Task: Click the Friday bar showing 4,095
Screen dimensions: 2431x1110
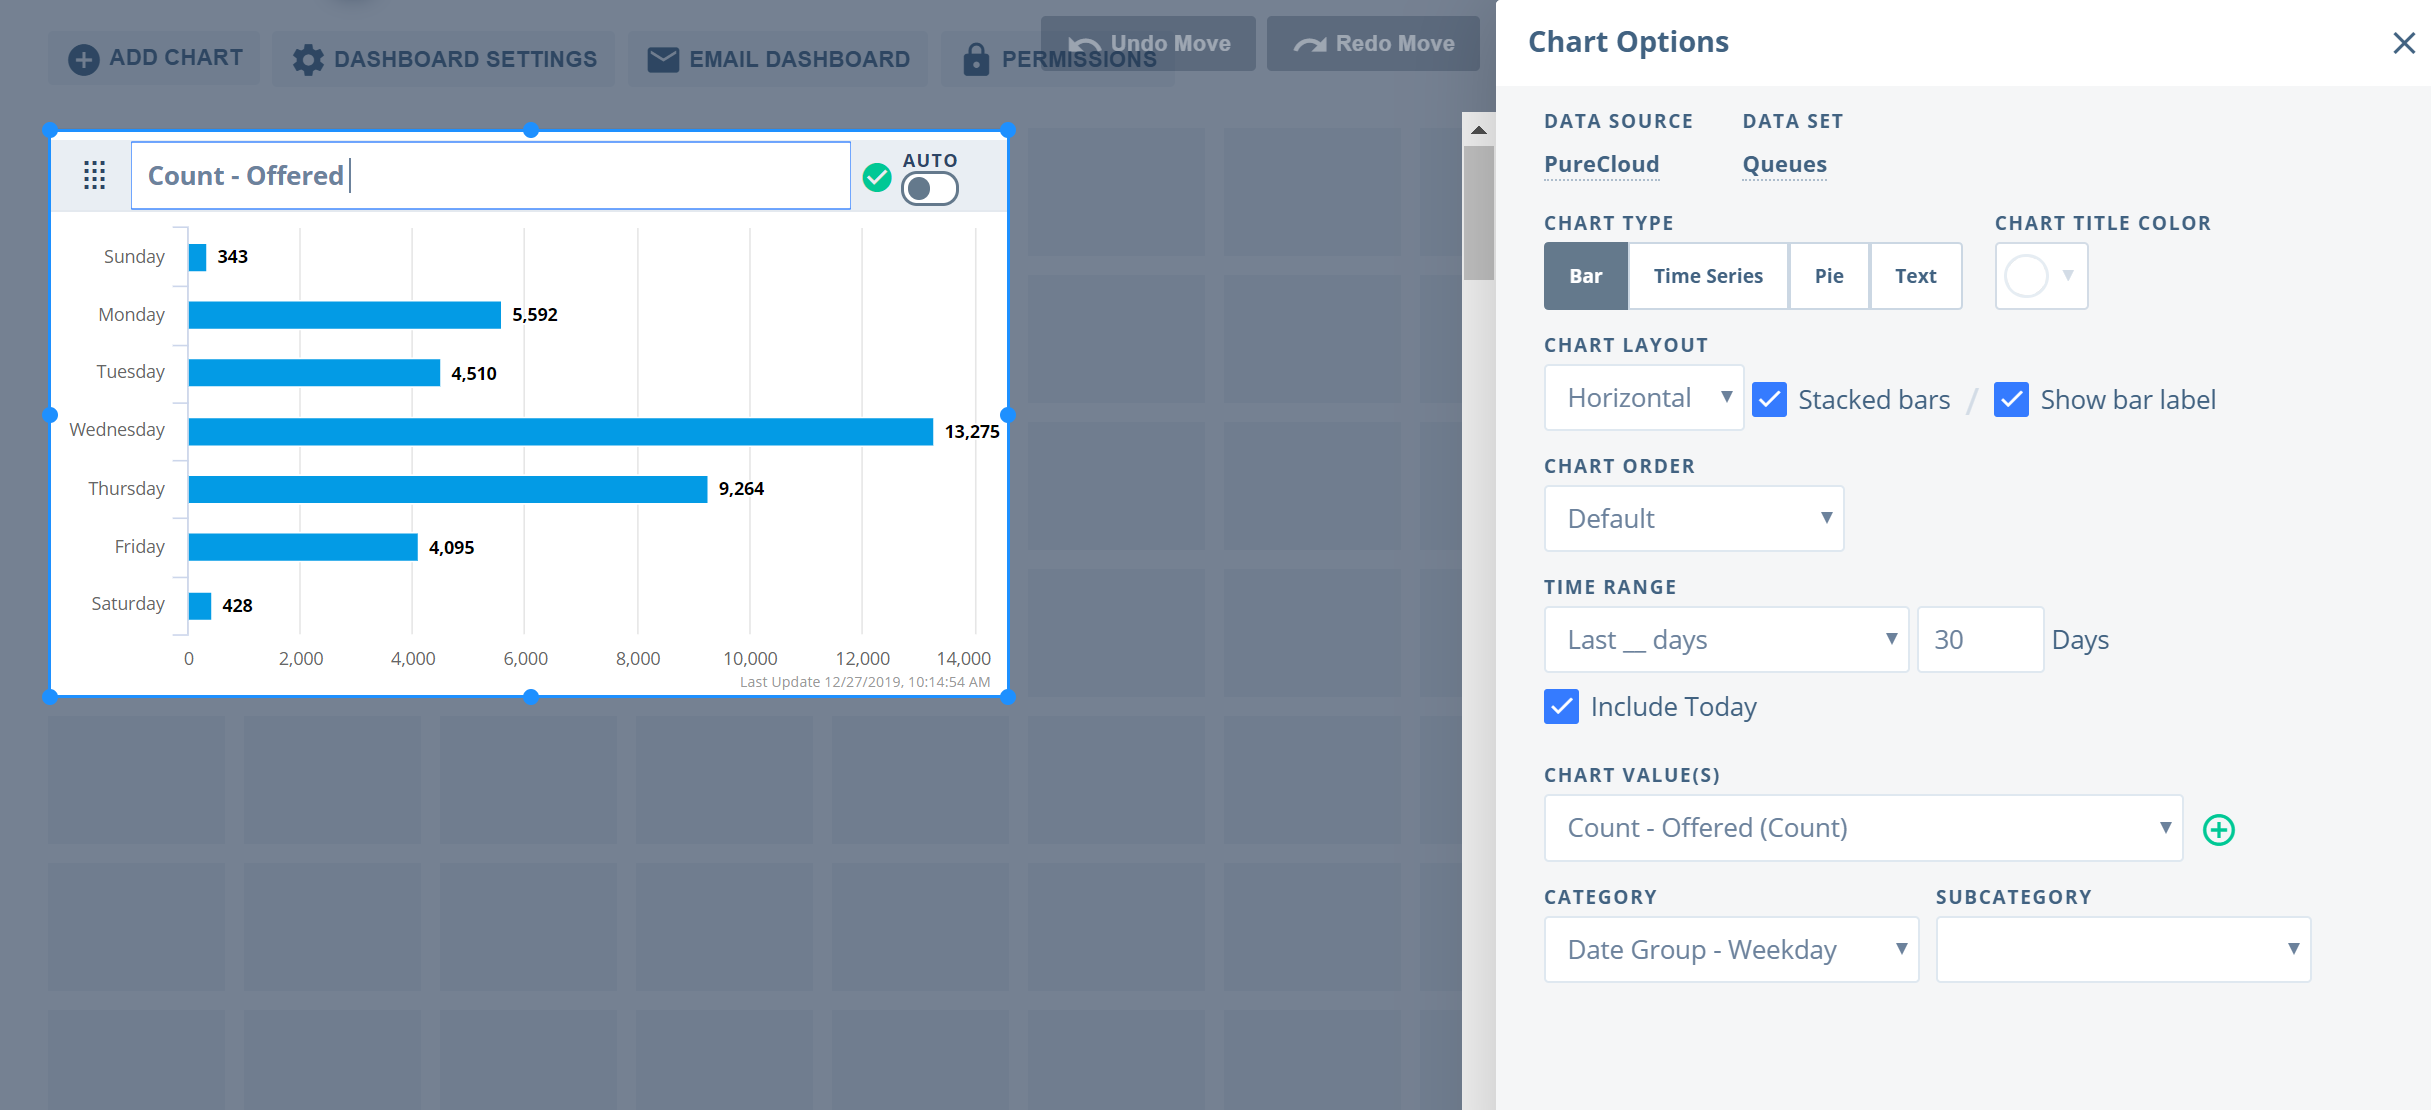Action: click(303, 547)
